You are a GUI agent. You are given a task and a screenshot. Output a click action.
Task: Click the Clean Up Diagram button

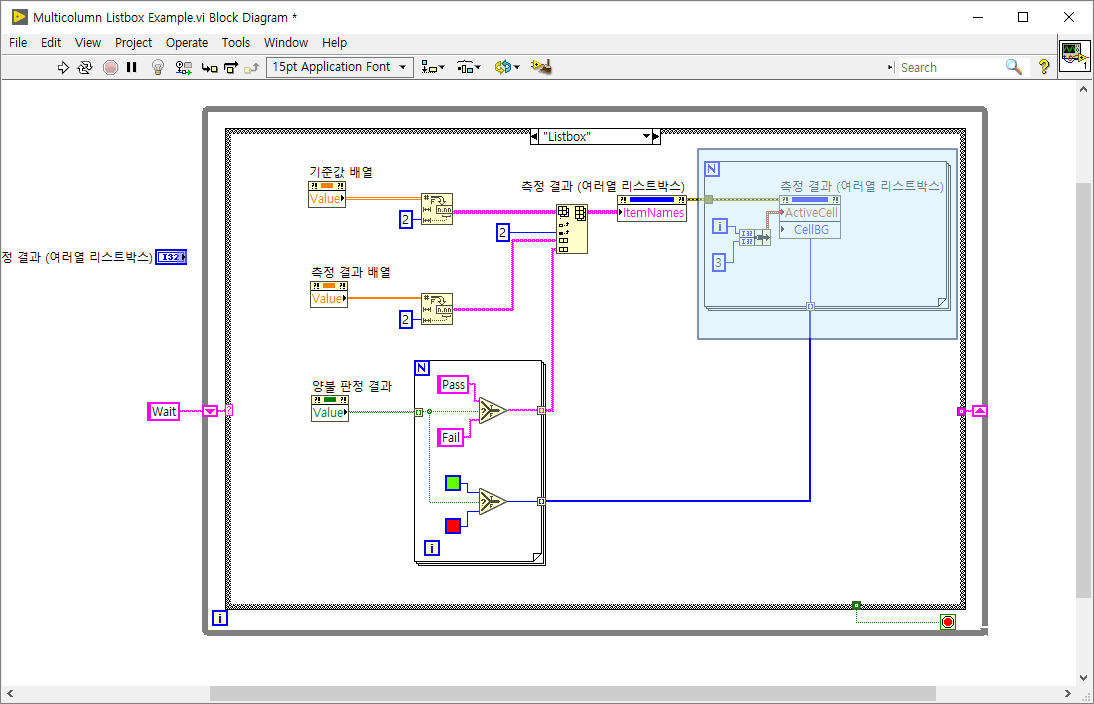(x=541, y=67)
